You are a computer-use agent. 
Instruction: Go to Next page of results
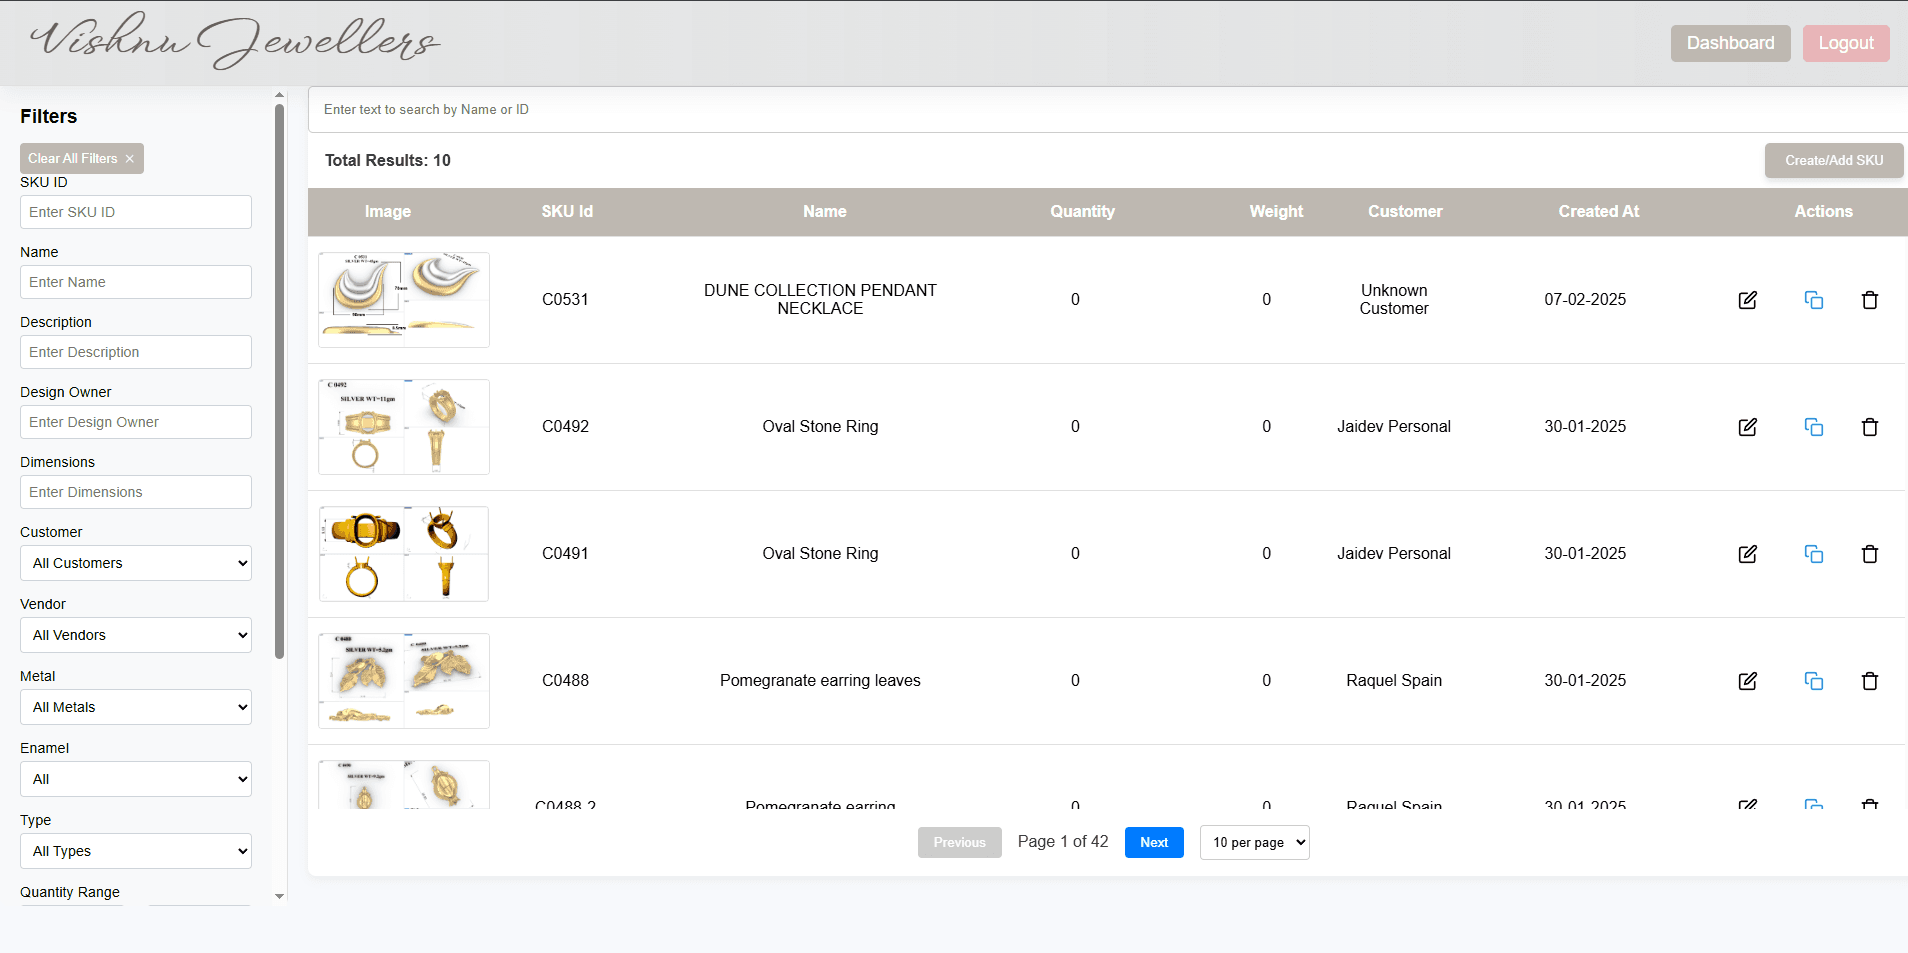pos(1153,842)
